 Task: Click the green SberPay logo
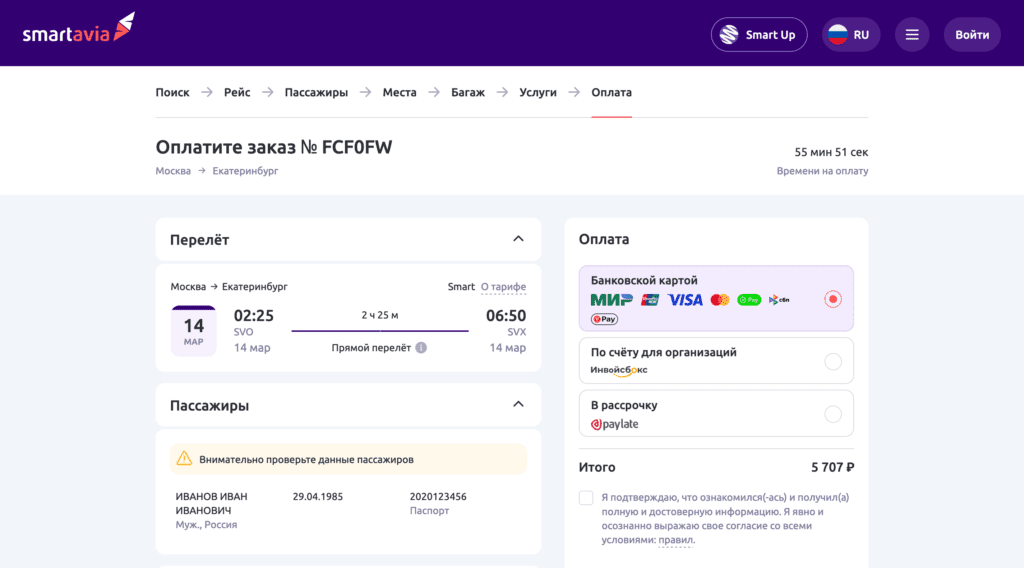(749, 300)
